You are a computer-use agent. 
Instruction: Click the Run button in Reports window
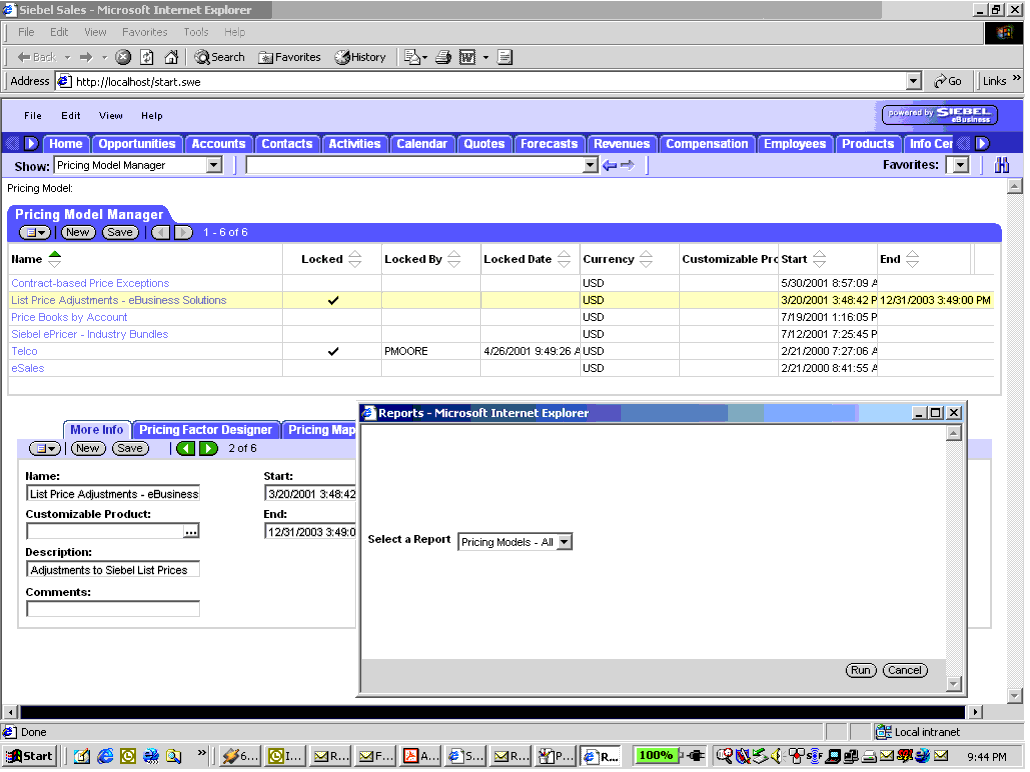(x=861, y=670)
